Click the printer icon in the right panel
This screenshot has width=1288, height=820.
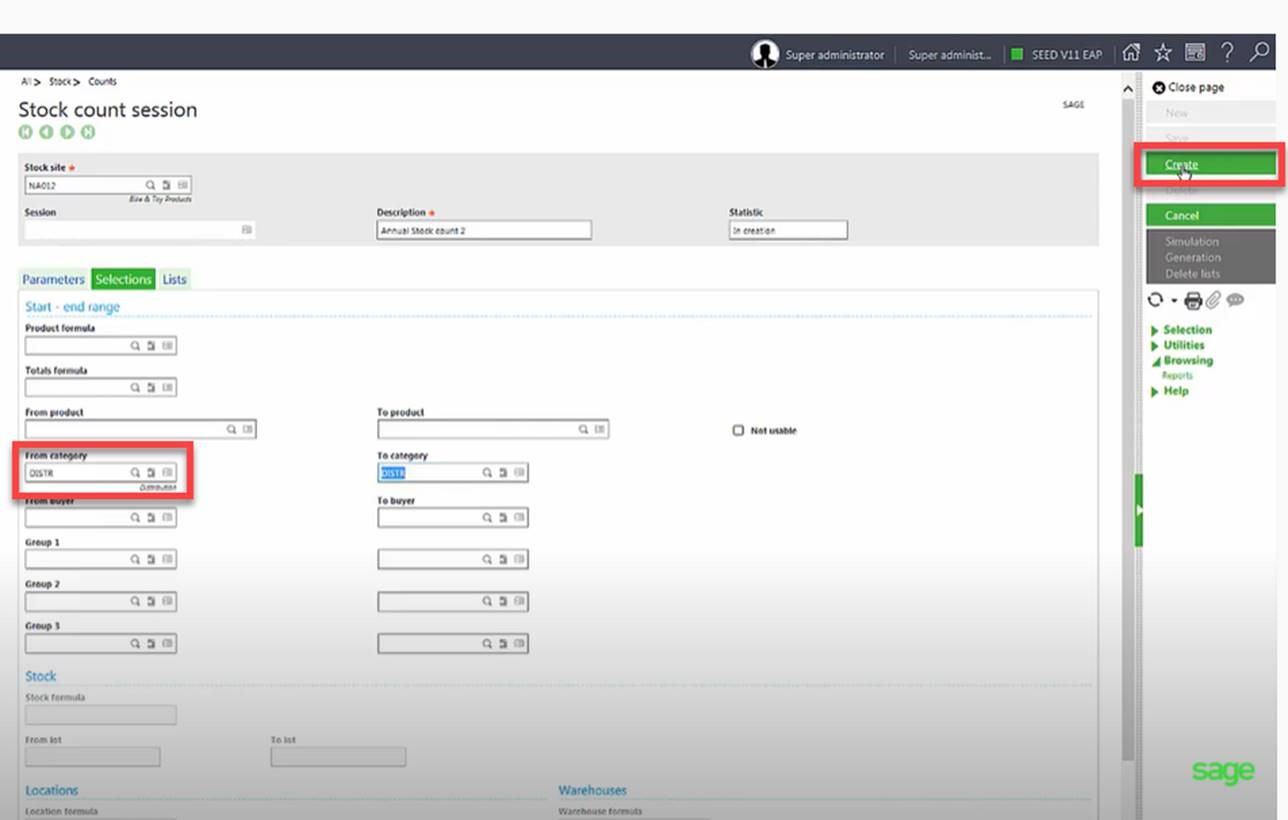[1194, 300]
